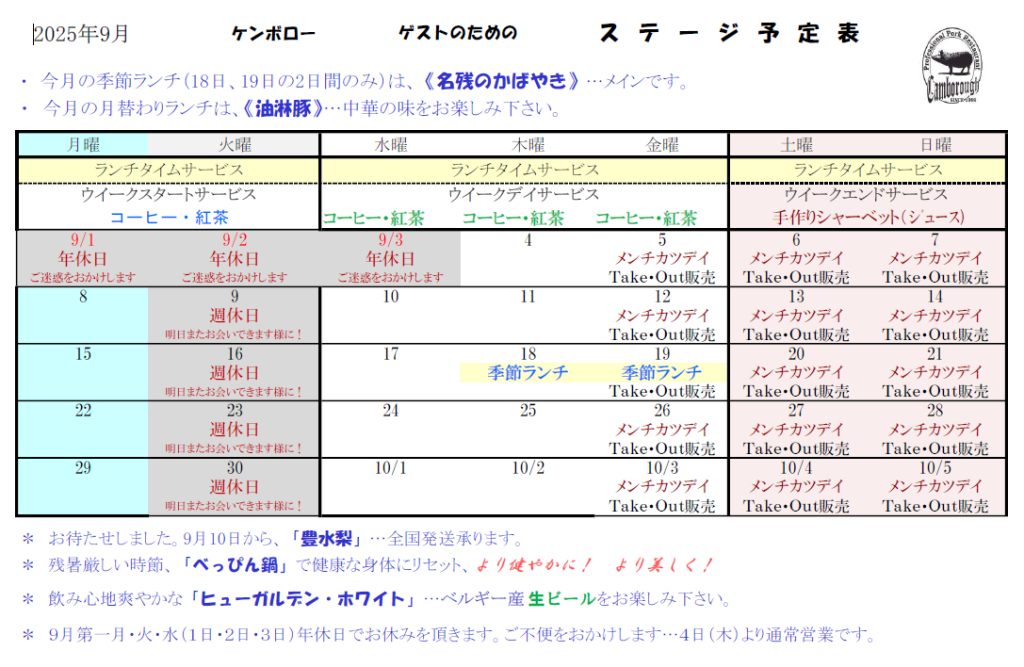
Task: Click 'メンチカツデイ' under date 26
Action: pyautogui.click(x=662, y=430)
